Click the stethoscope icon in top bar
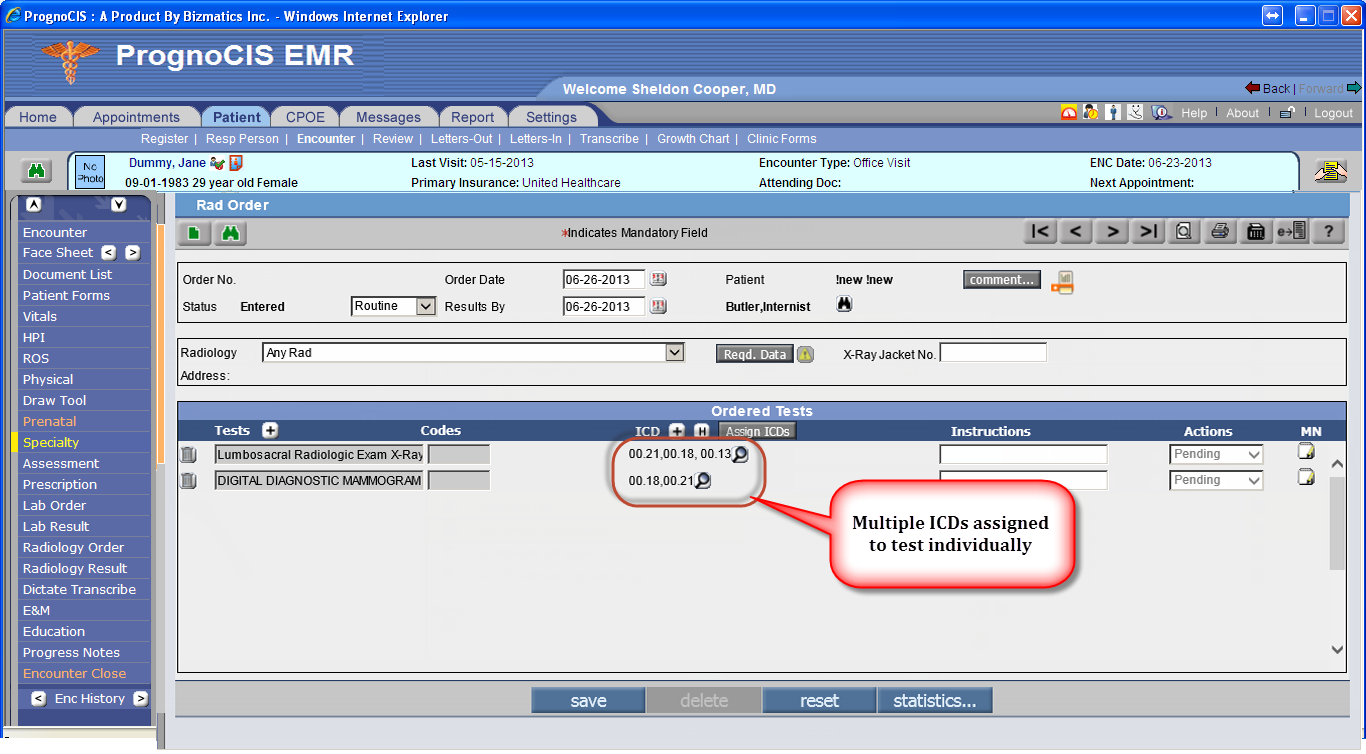The width and height of the screenshot is (1366, 754). (x=1135, y=112)
